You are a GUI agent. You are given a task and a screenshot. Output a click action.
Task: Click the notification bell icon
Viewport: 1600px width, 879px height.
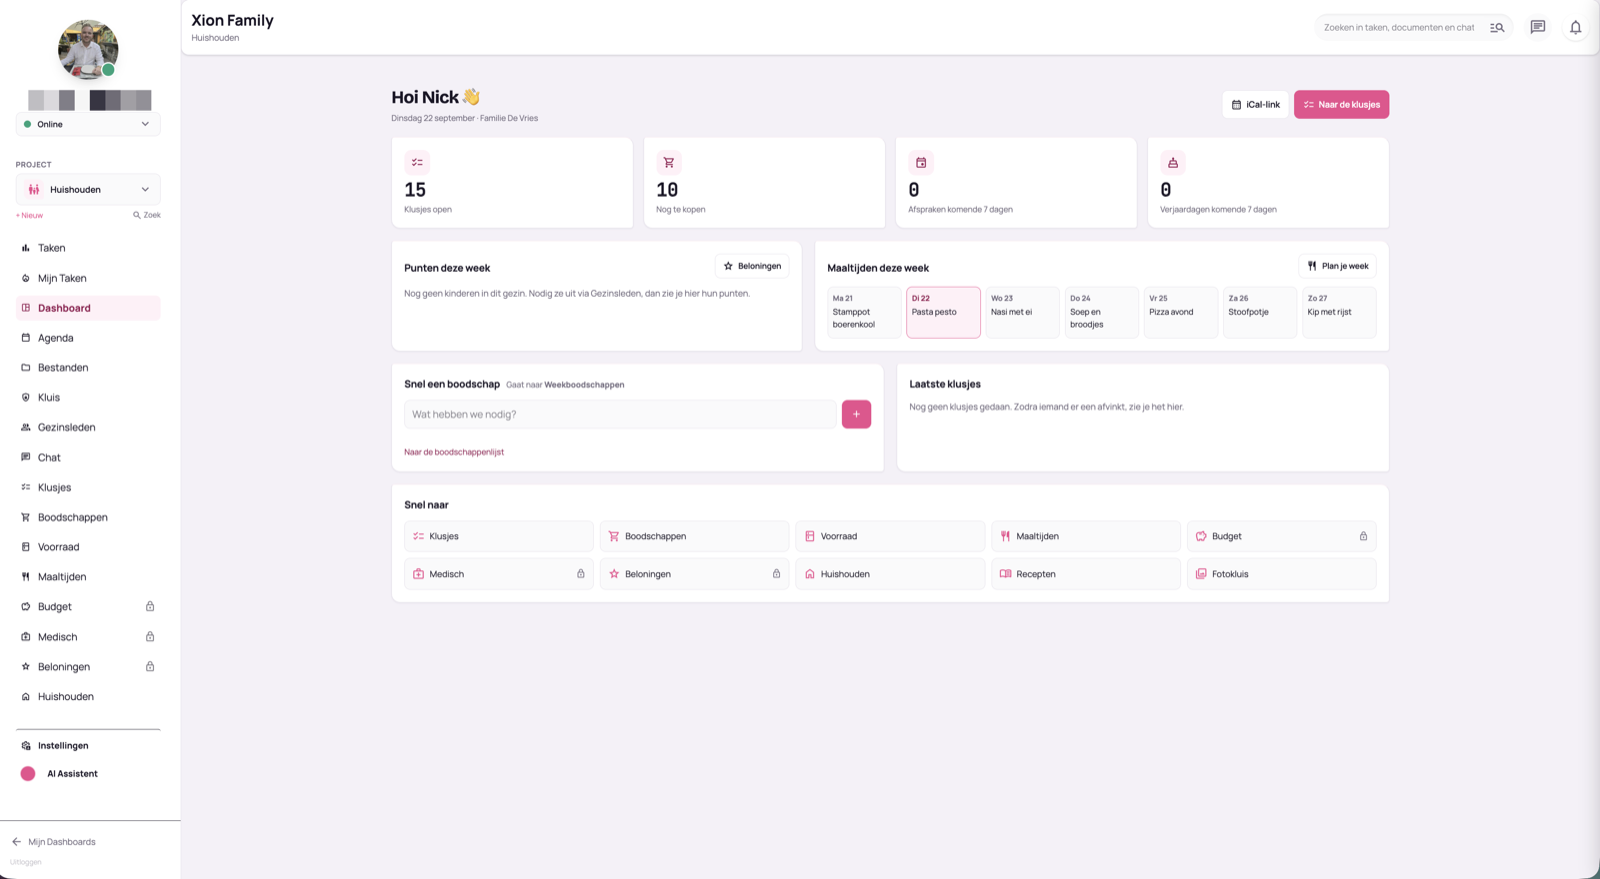(1575, 27)
